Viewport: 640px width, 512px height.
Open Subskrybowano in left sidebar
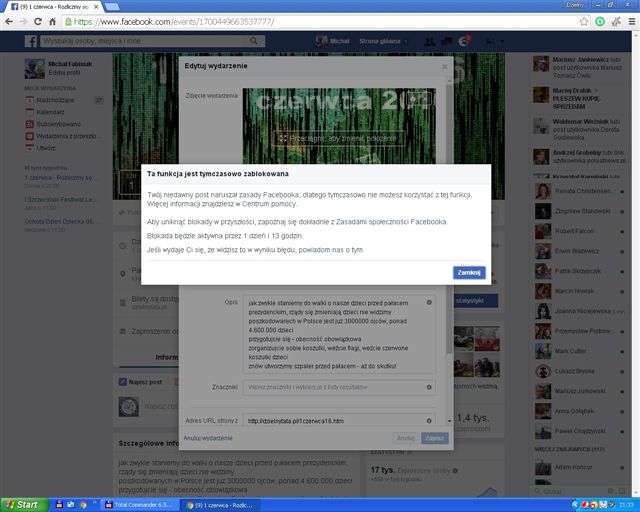58,124
